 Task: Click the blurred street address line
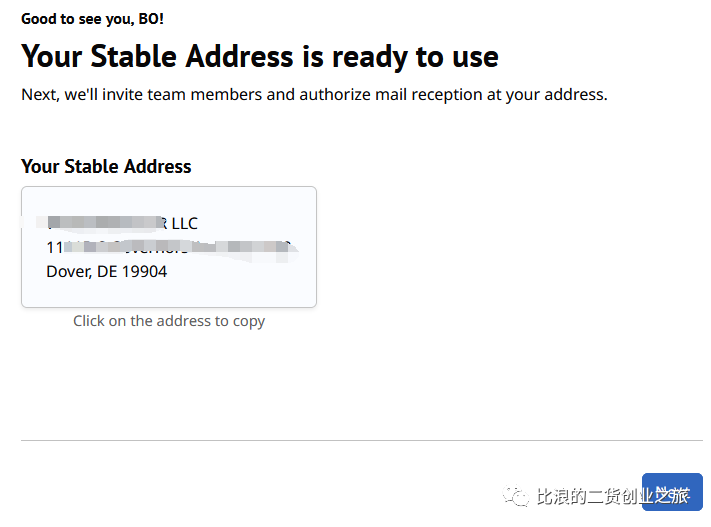171,248
